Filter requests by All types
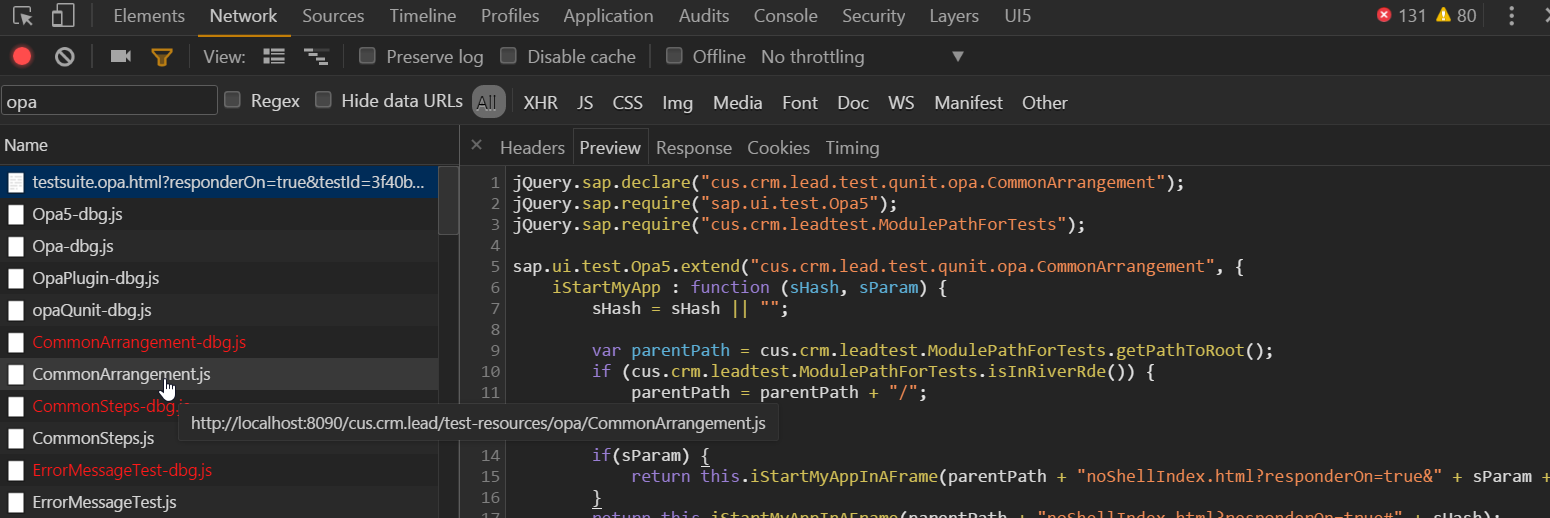Image resolution: width=1550 pixels, height=518 pixels. pos(486,102)
